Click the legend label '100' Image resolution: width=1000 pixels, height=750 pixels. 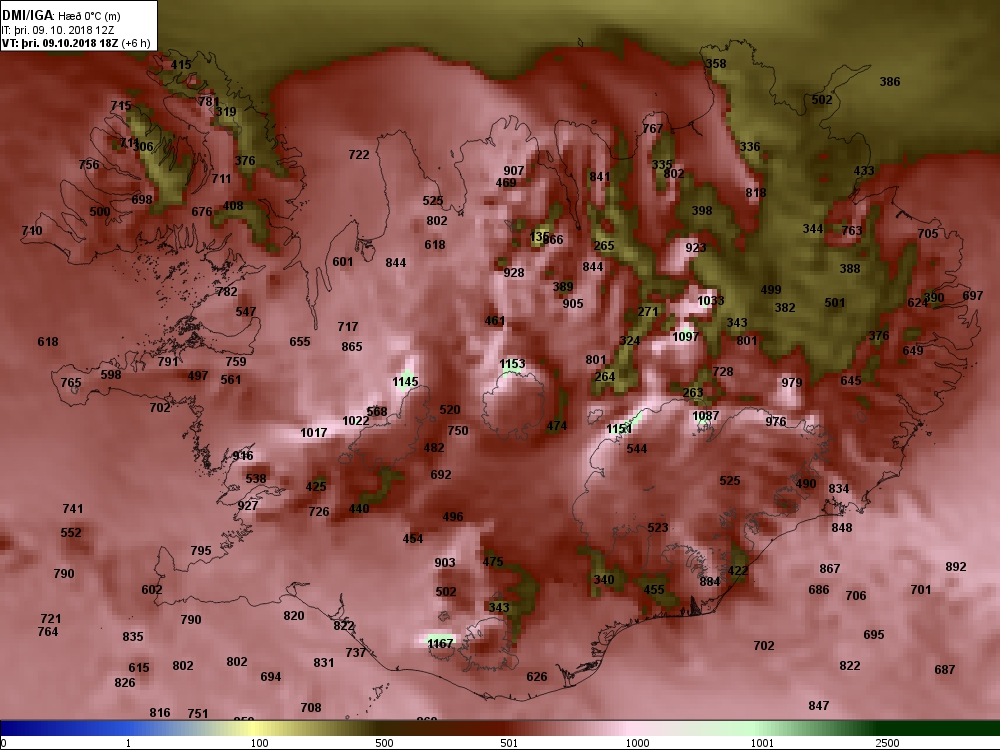(x=260, y=743)
